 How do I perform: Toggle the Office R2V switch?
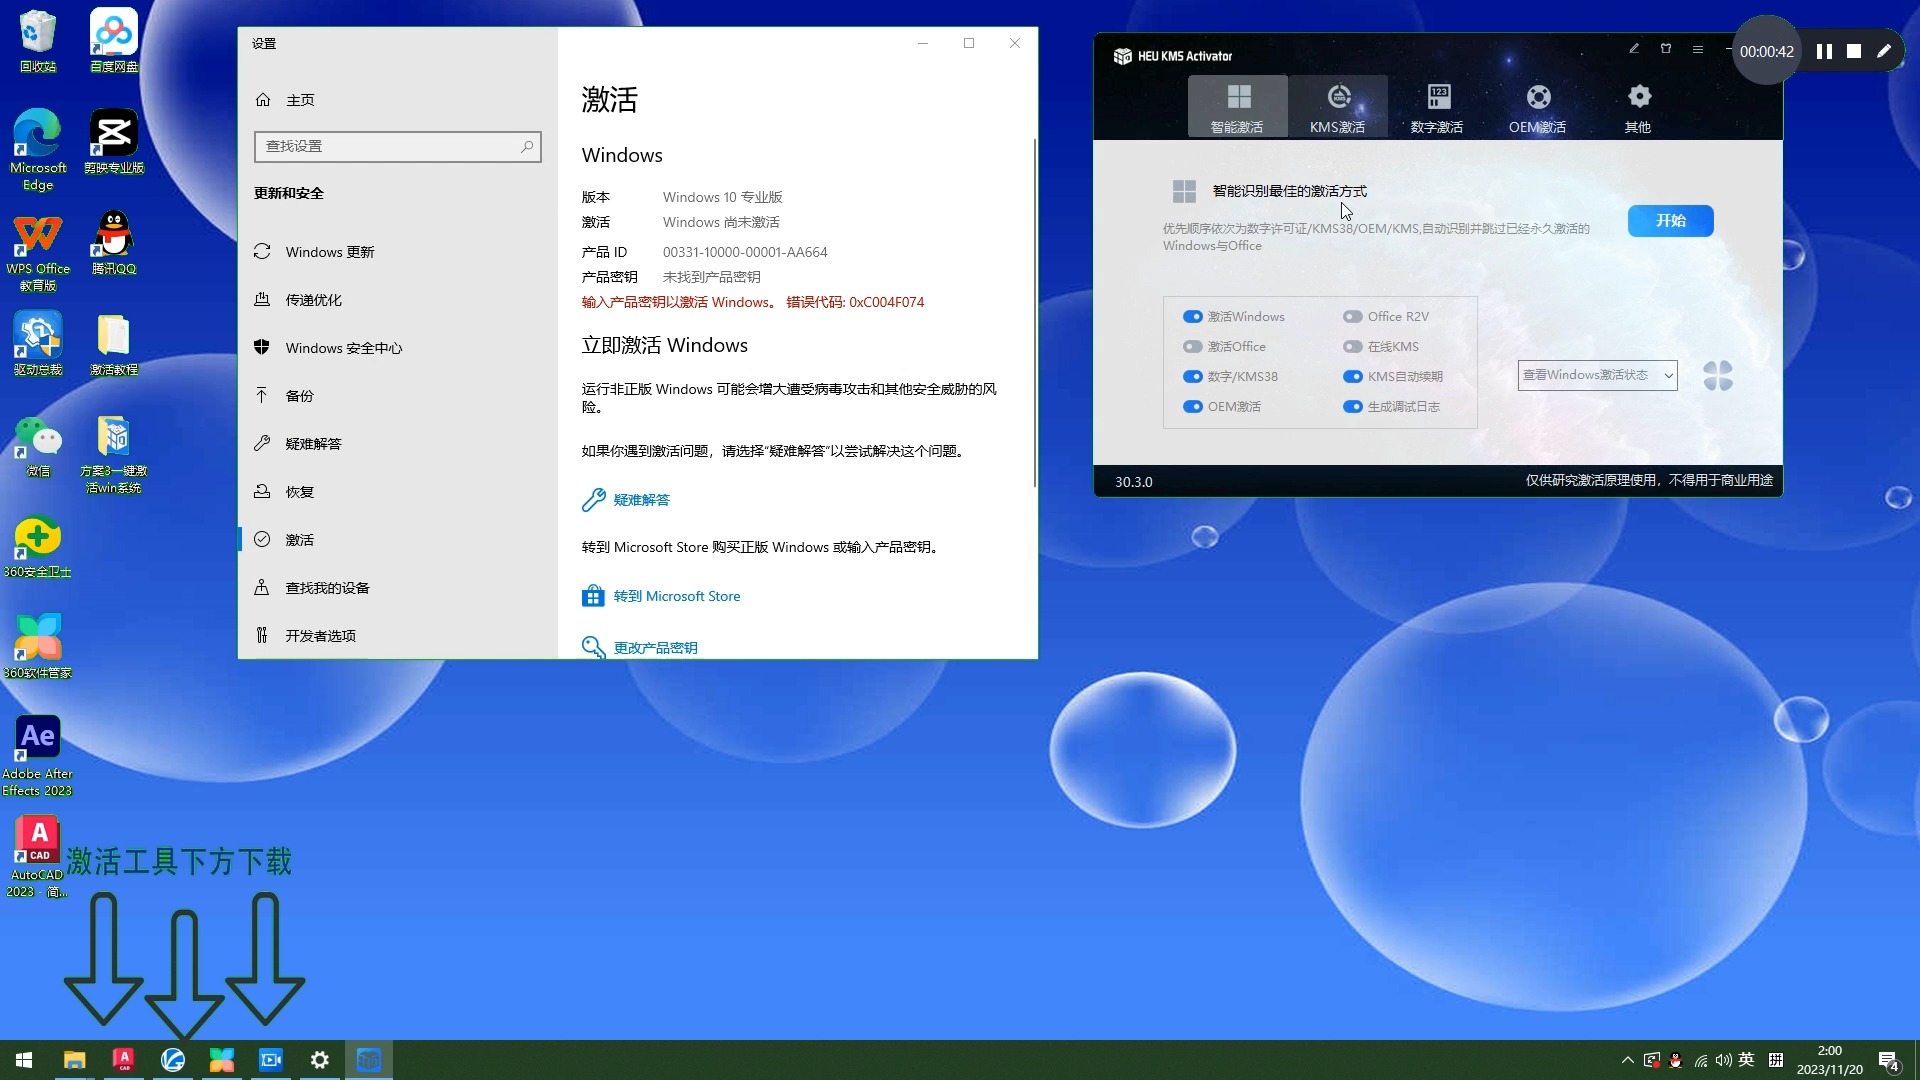pyautogui.click(x=1352, y=317)
